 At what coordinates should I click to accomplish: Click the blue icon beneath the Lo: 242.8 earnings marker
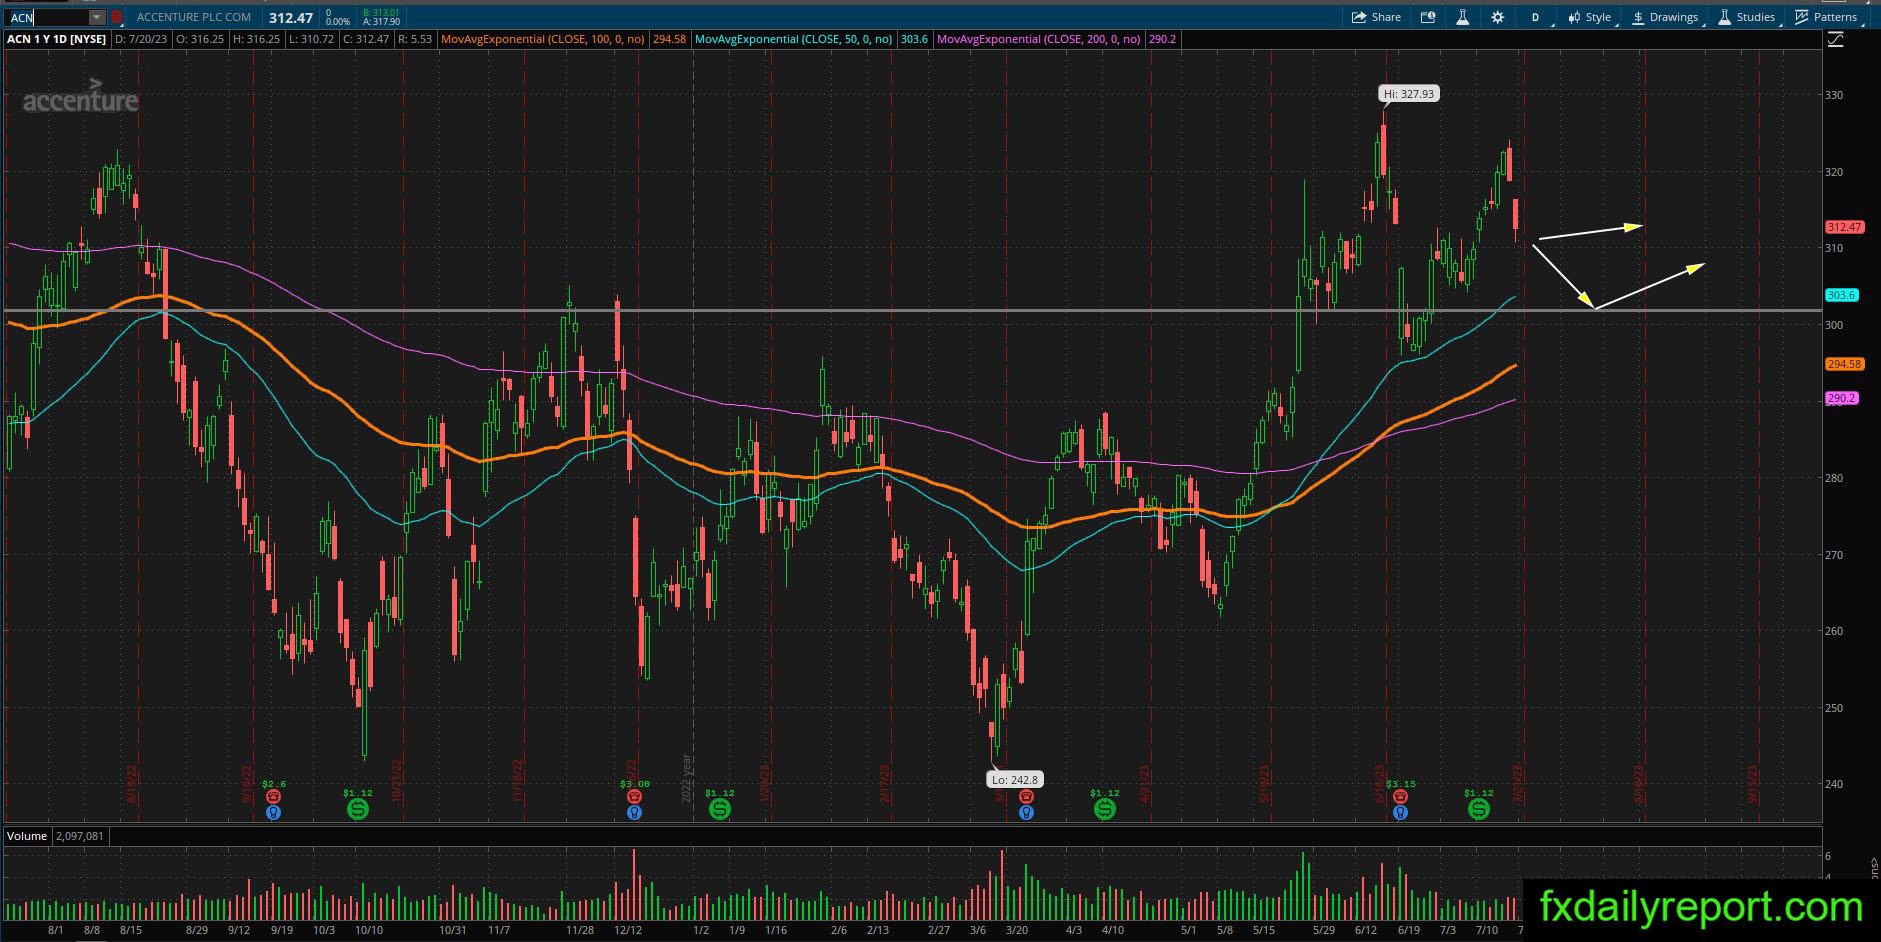tap(1025, 813)
